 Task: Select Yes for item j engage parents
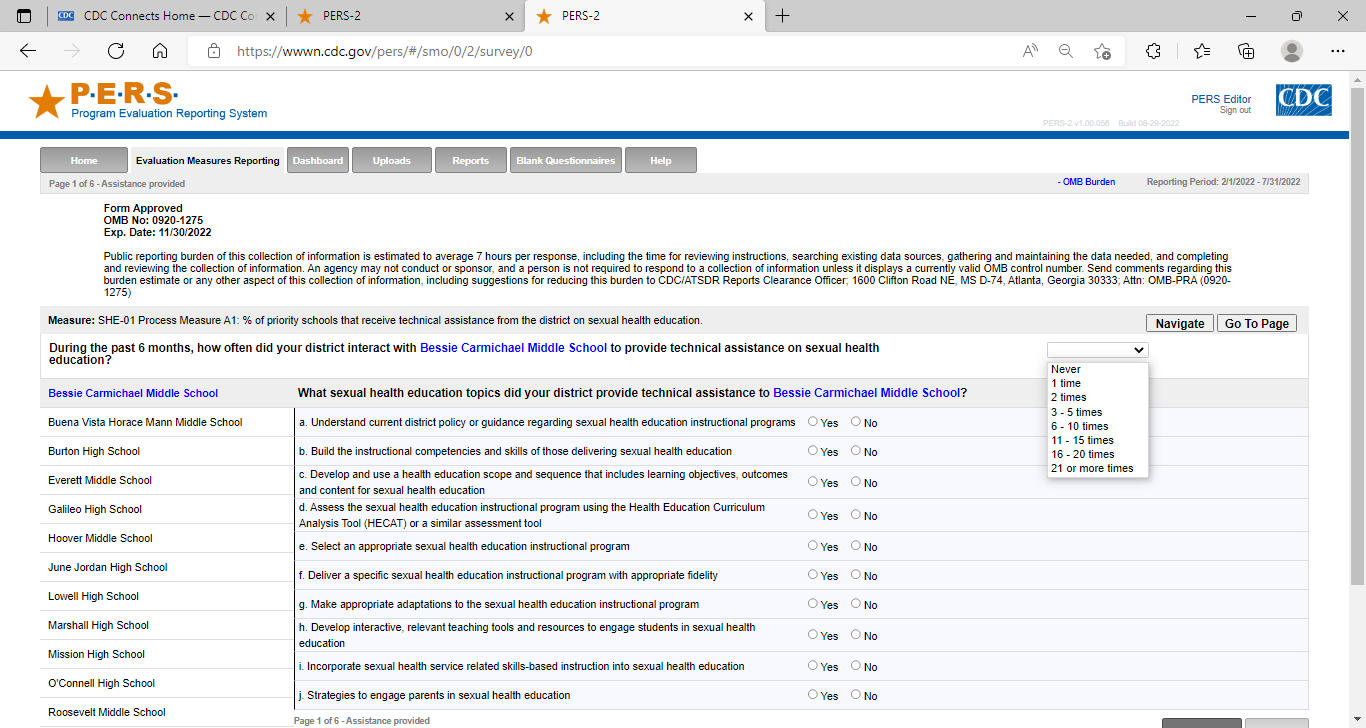(813, 694)
